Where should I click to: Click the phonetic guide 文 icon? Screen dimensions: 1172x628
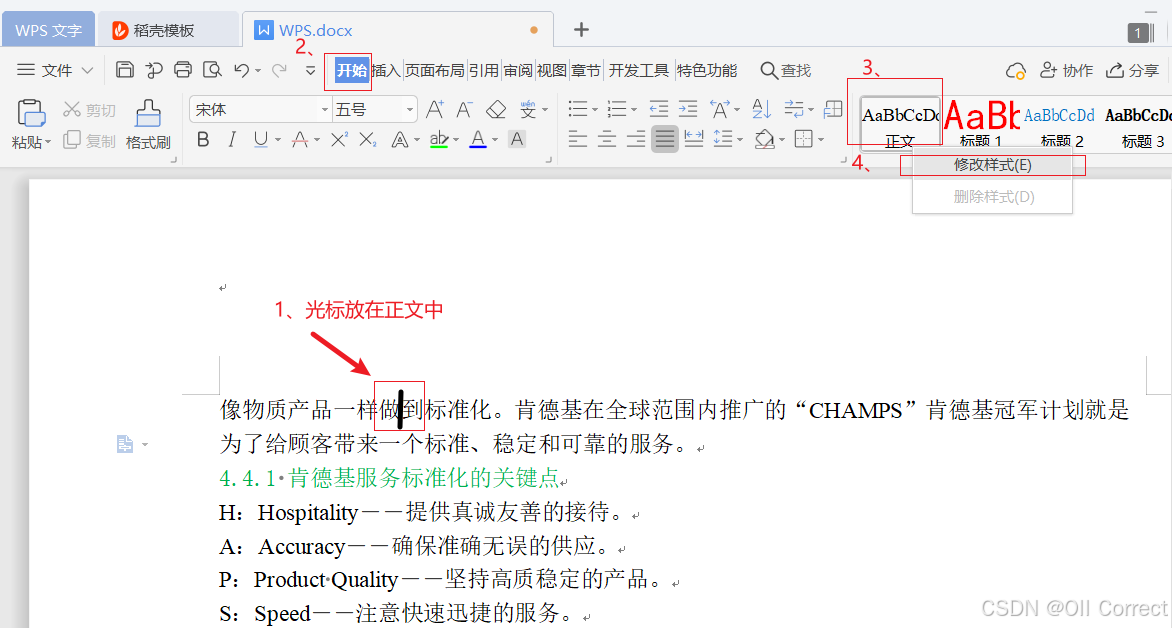[x=528, y=110]
